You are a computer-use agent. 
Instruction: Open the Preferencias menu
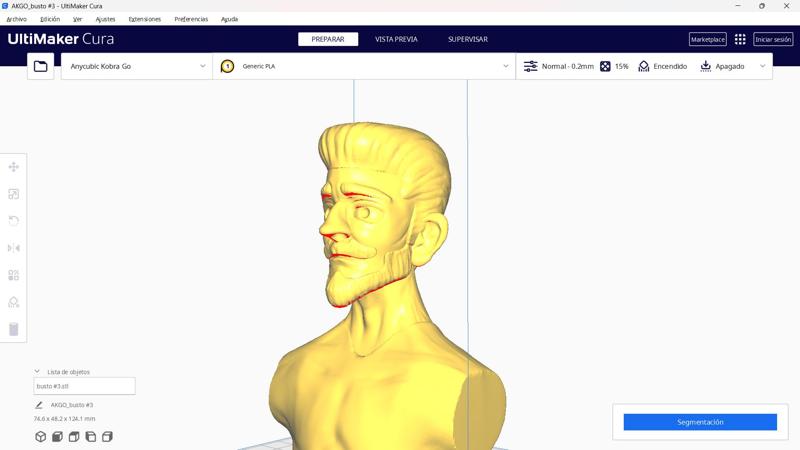point(191,19)
